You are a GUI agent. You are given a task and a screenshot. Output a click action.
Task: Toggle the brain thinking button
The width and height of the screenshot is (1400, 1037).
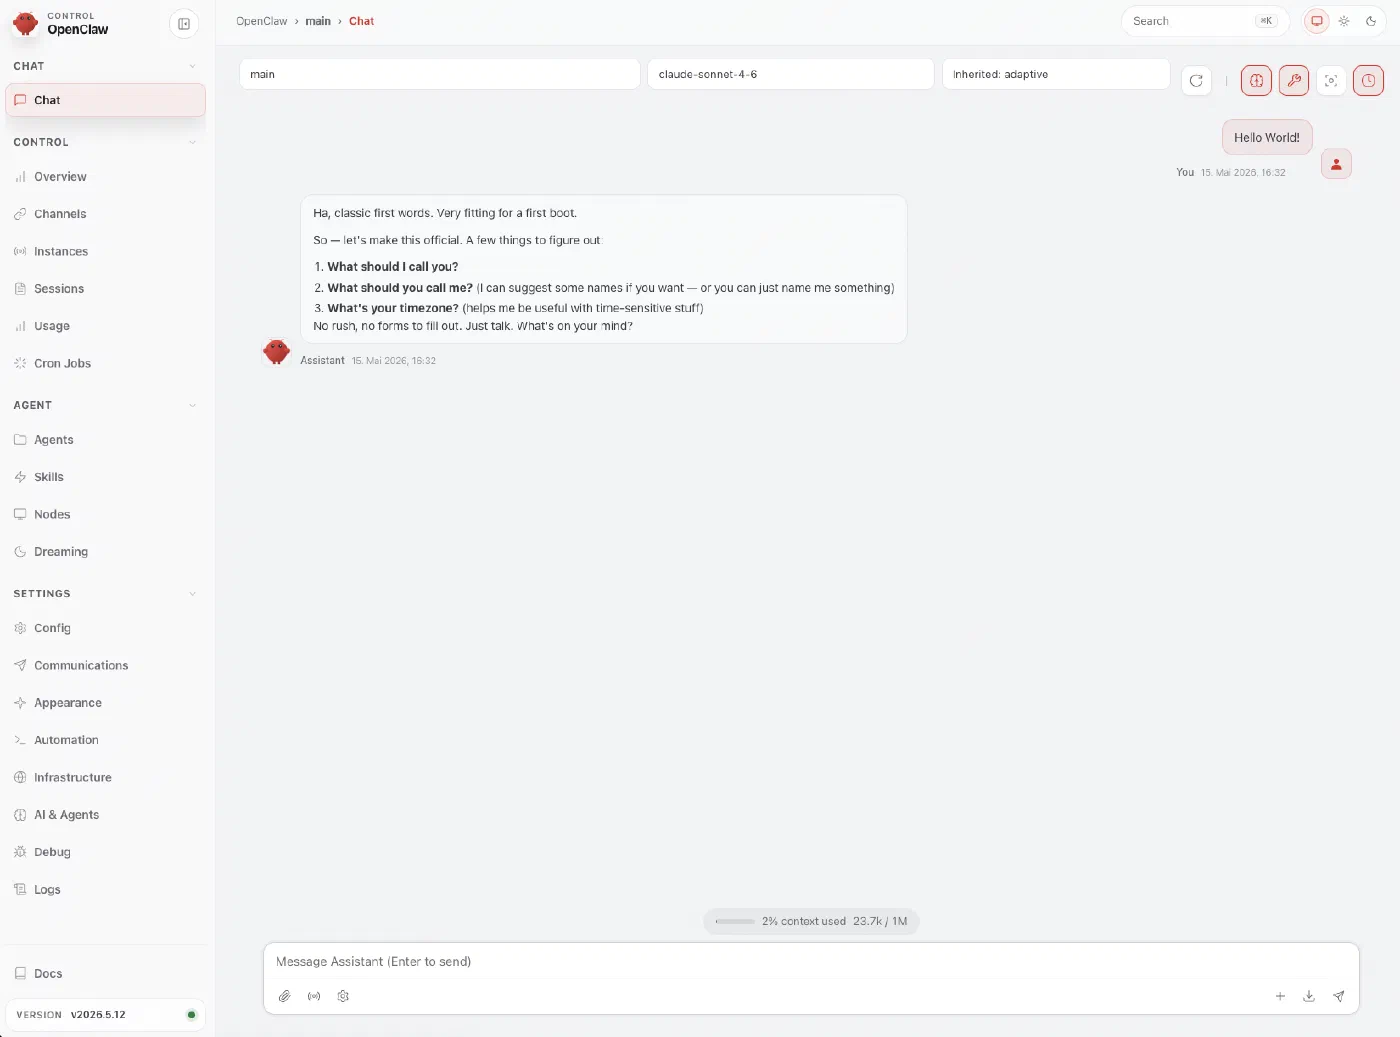pyautogui.click(x=1256, y=81)
